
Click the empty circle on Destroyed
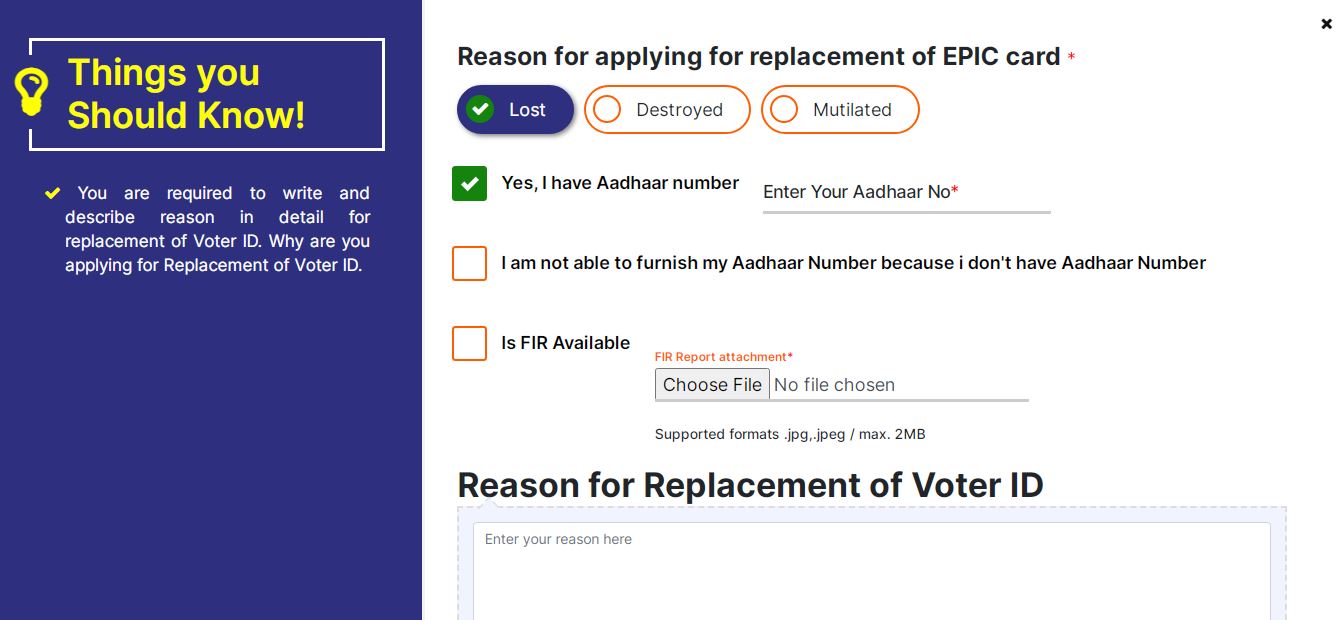pos(608,110)
